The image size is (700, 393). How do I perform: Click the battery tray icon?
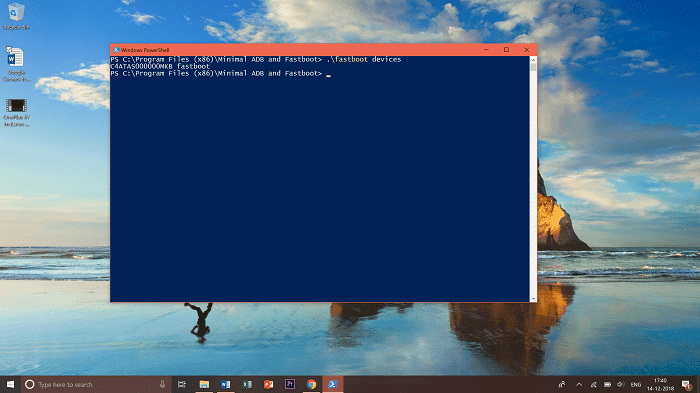coord(608,385)
